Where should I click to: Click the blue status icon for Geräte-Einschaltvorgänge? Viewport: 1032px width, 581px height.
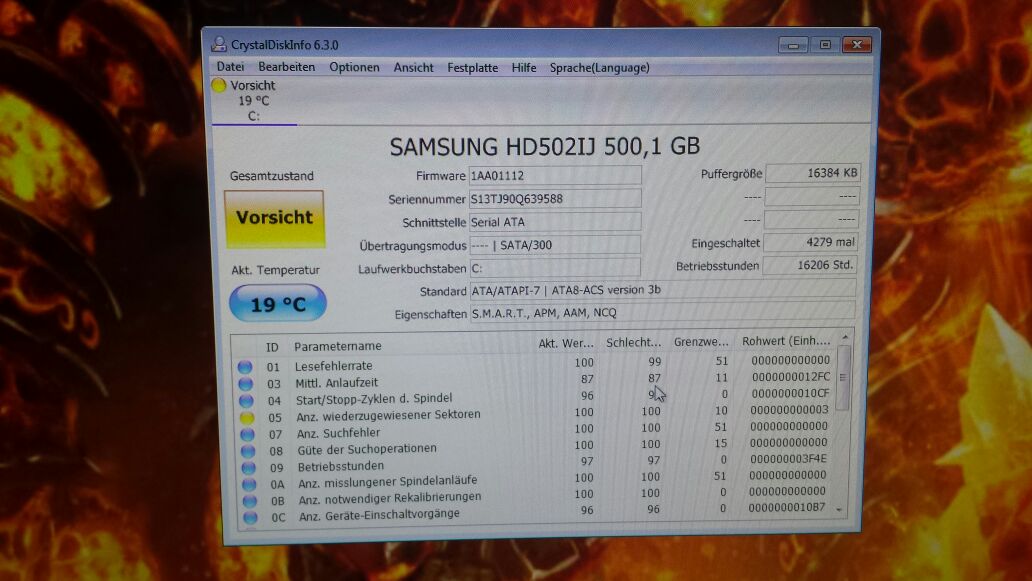click(x=251, y=518)
